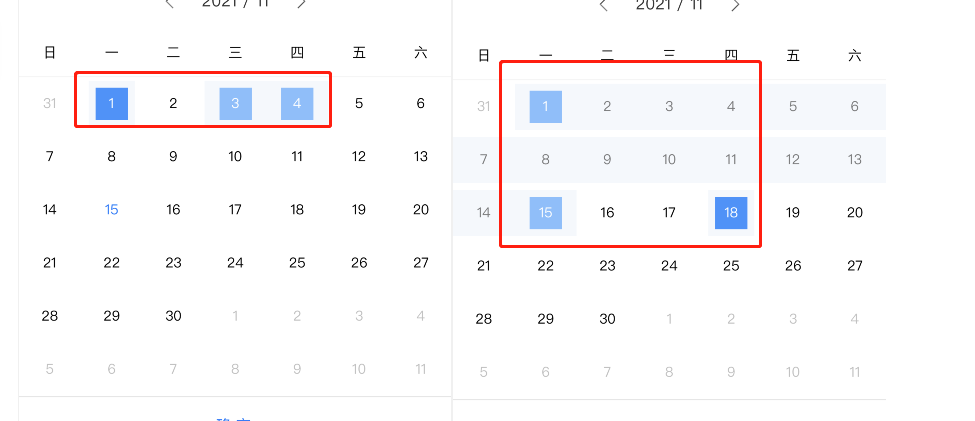Choose date 25 in right calendar

[x=731, y=266]
